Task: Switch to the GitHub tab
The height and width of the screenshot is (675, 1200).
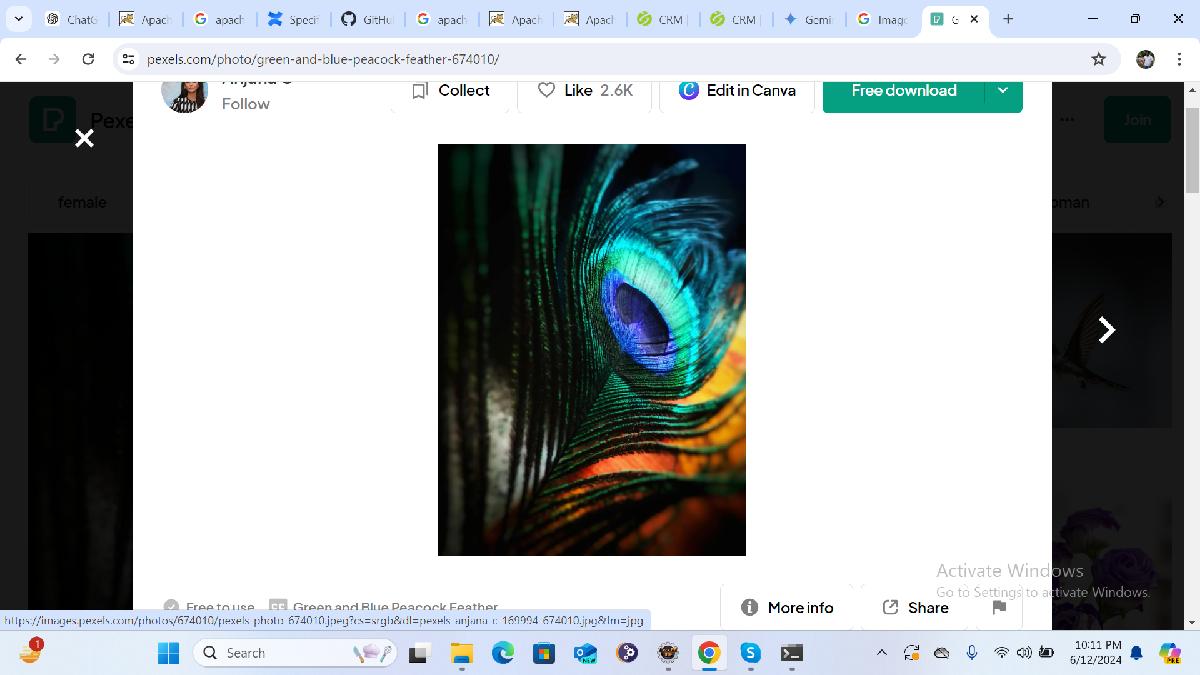Action: [x=366, y=19]
